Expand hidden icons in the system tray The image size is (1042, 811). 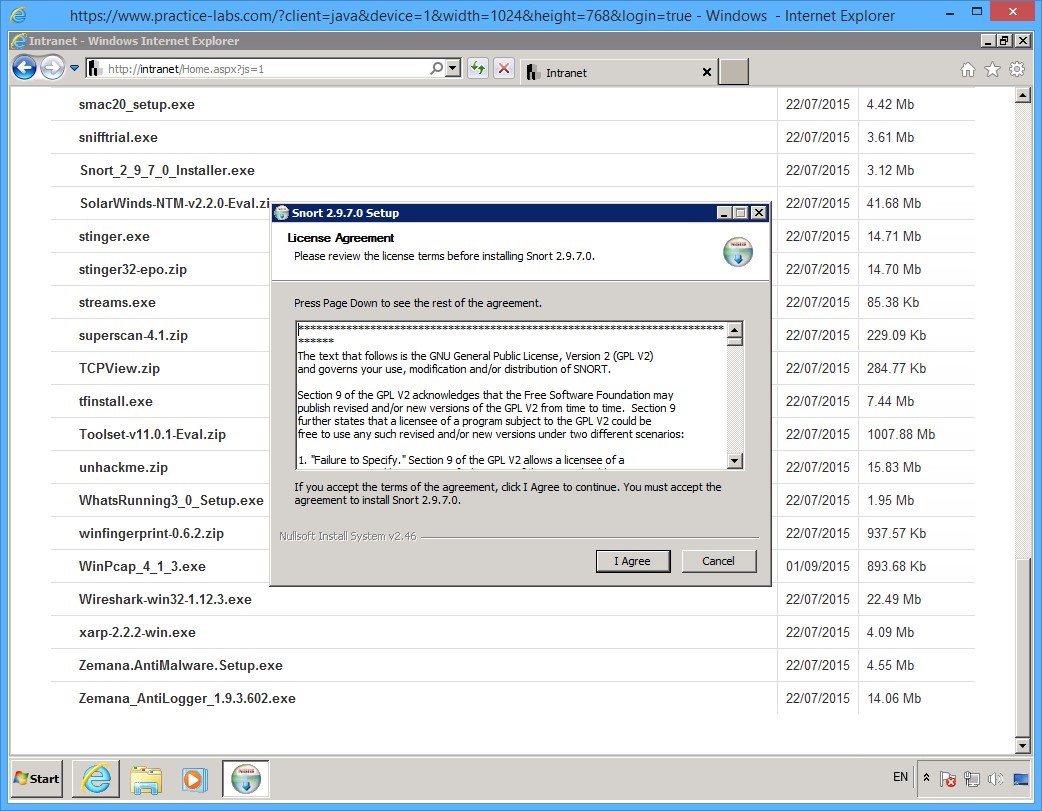tap(926, 777)
